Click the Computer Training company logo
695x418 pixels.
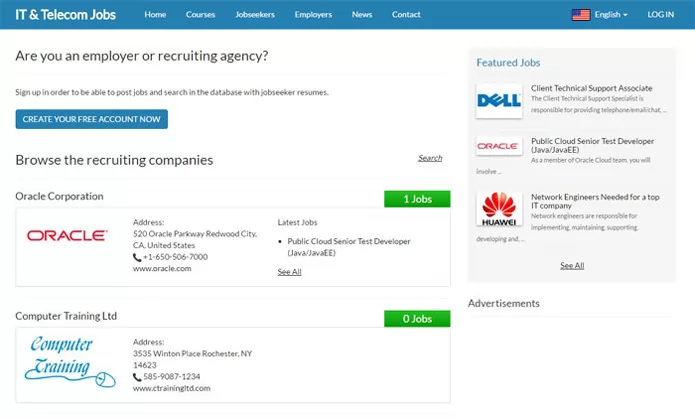pos(63,361)
